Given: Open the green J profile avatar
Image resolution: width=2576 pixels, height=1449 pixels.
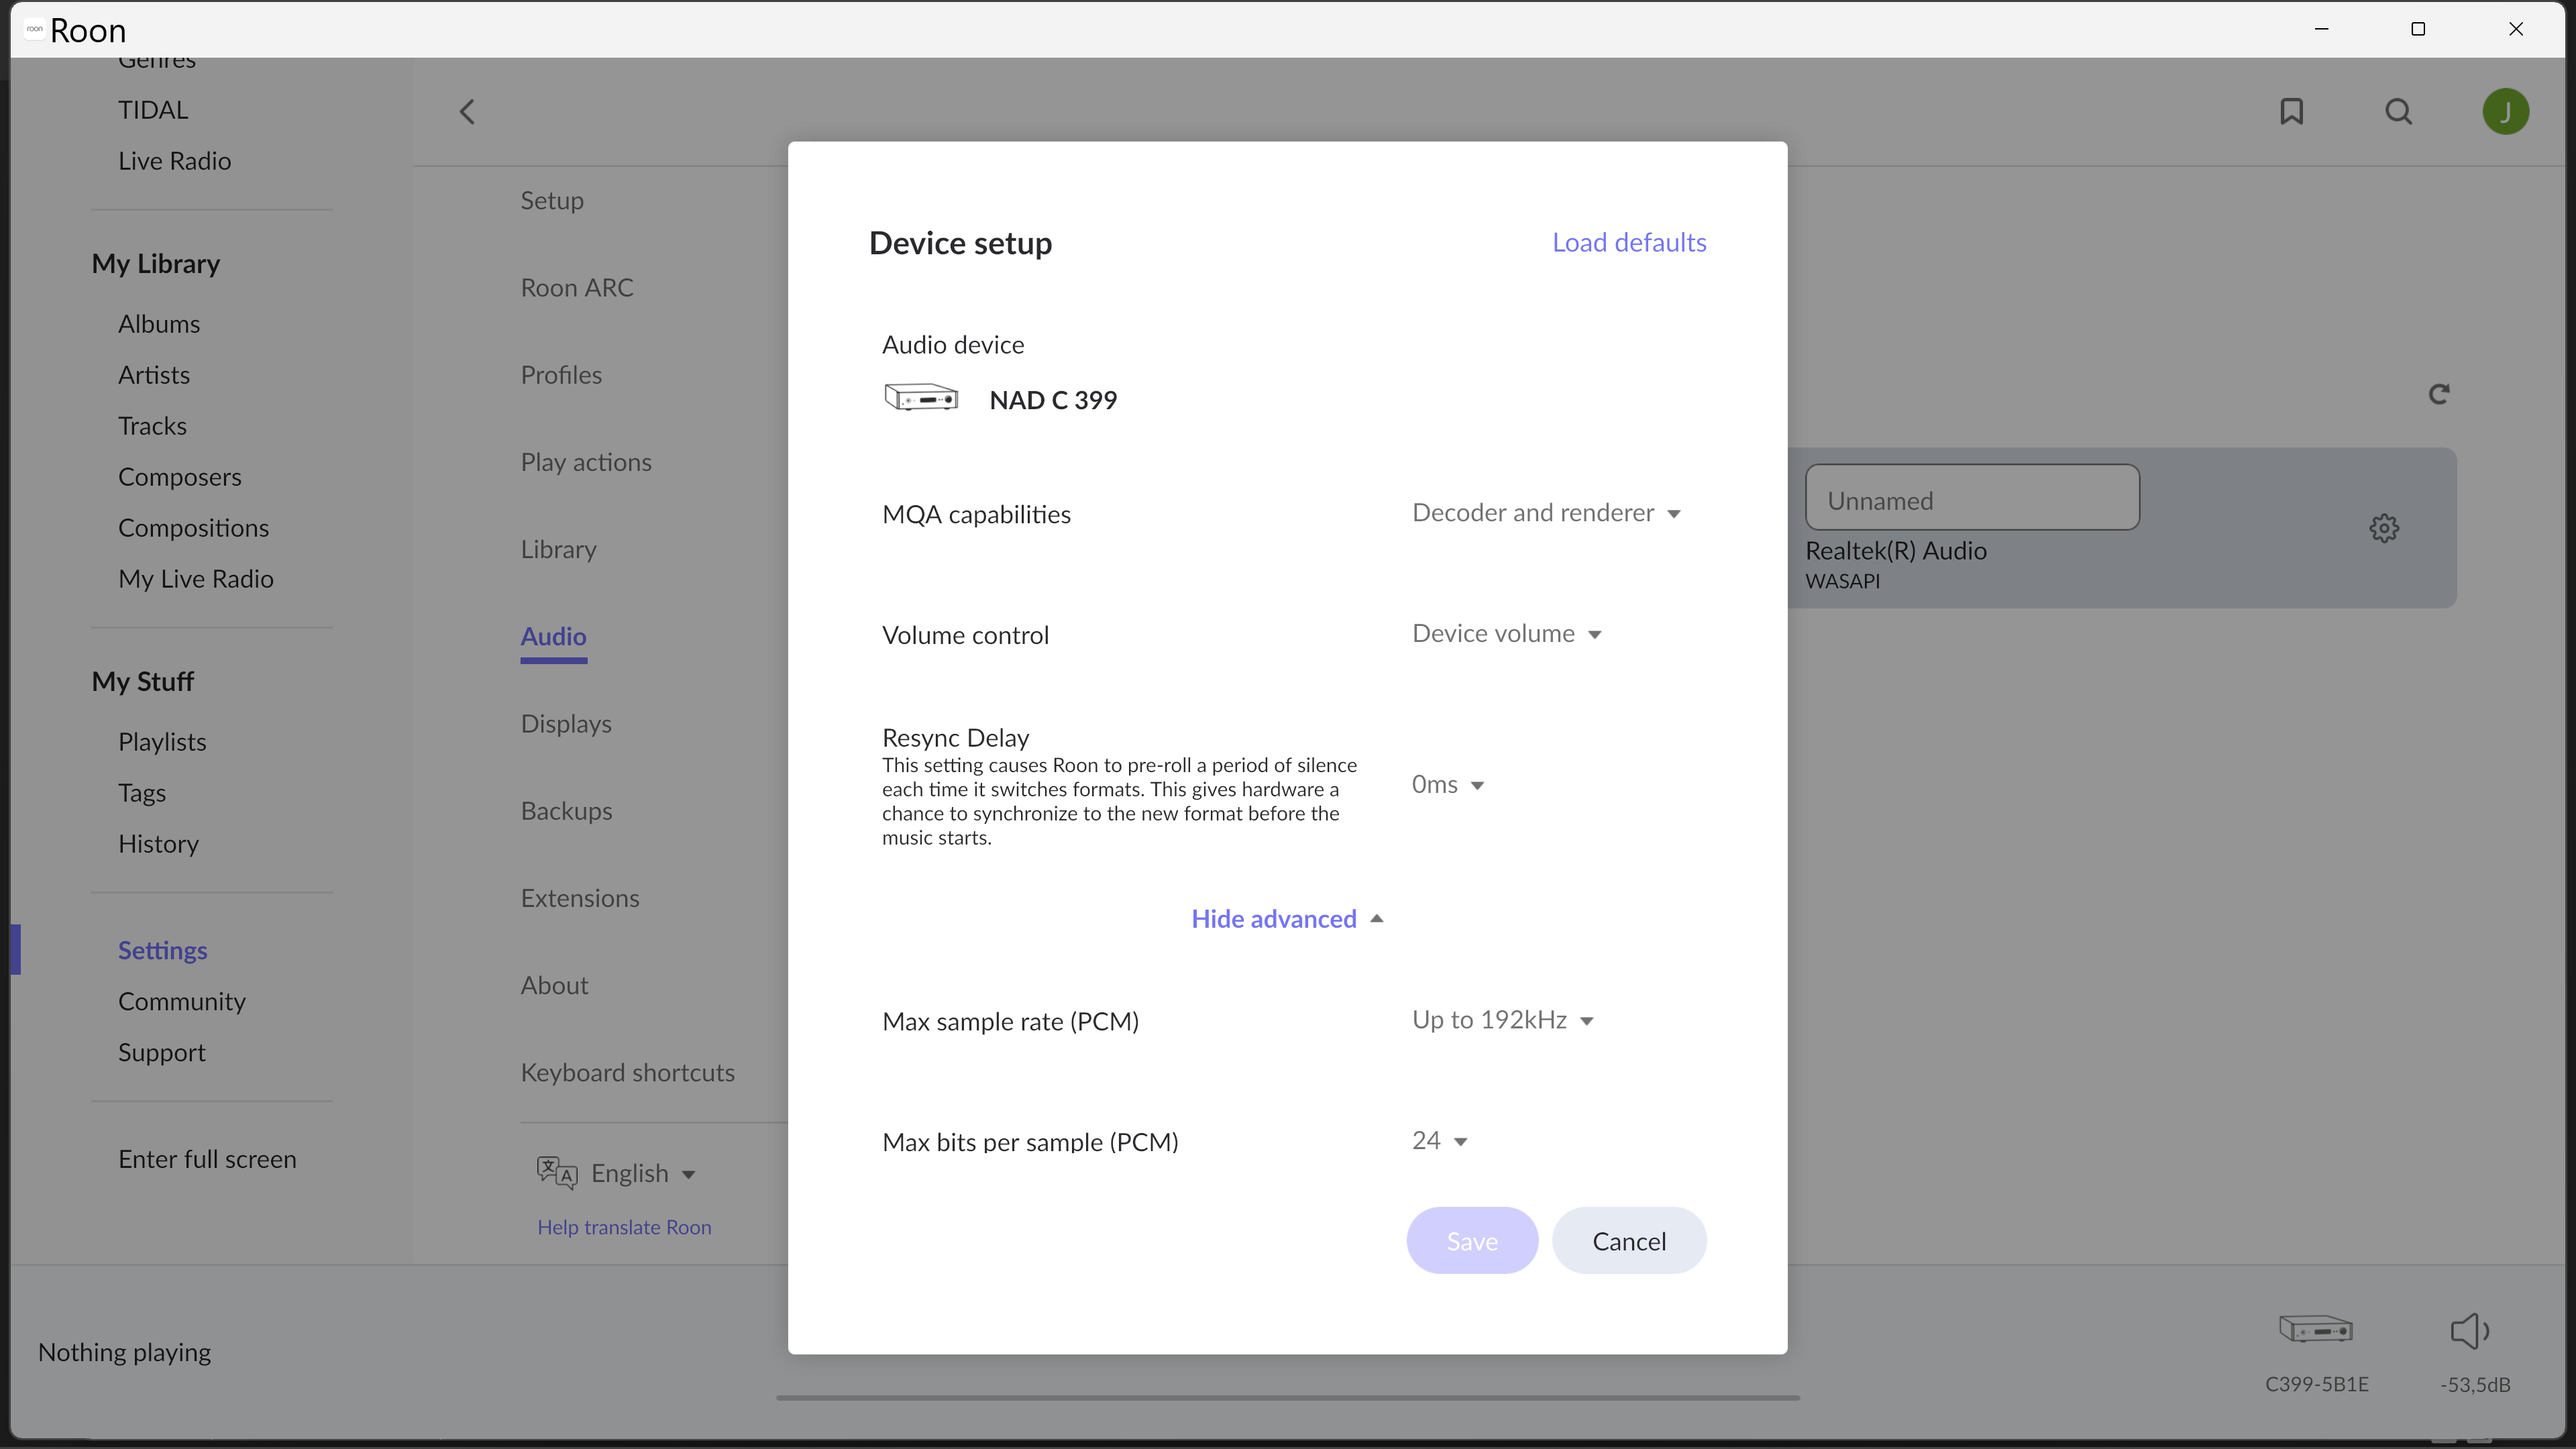Looking at the screenshot, I should point(2505,111).
